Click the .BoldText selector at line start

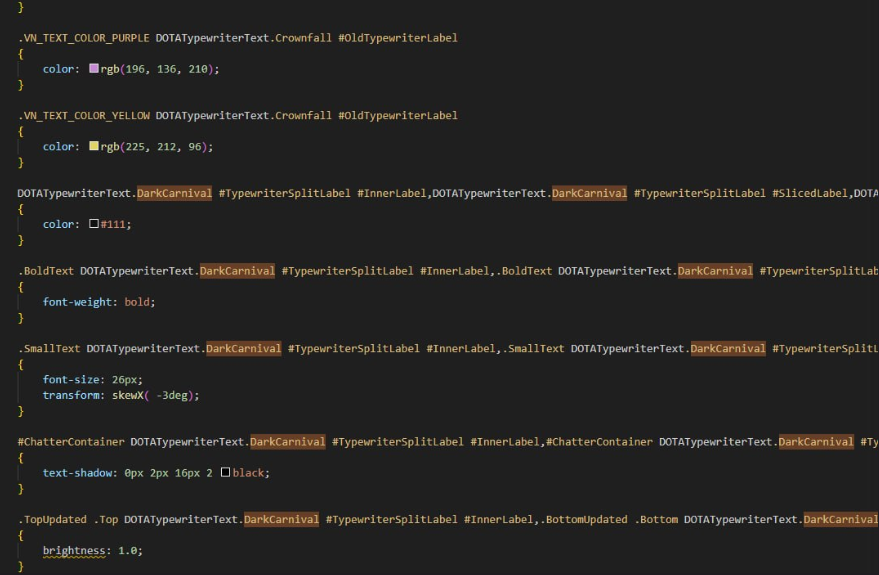pyautogui.click(x=46, y=270)
